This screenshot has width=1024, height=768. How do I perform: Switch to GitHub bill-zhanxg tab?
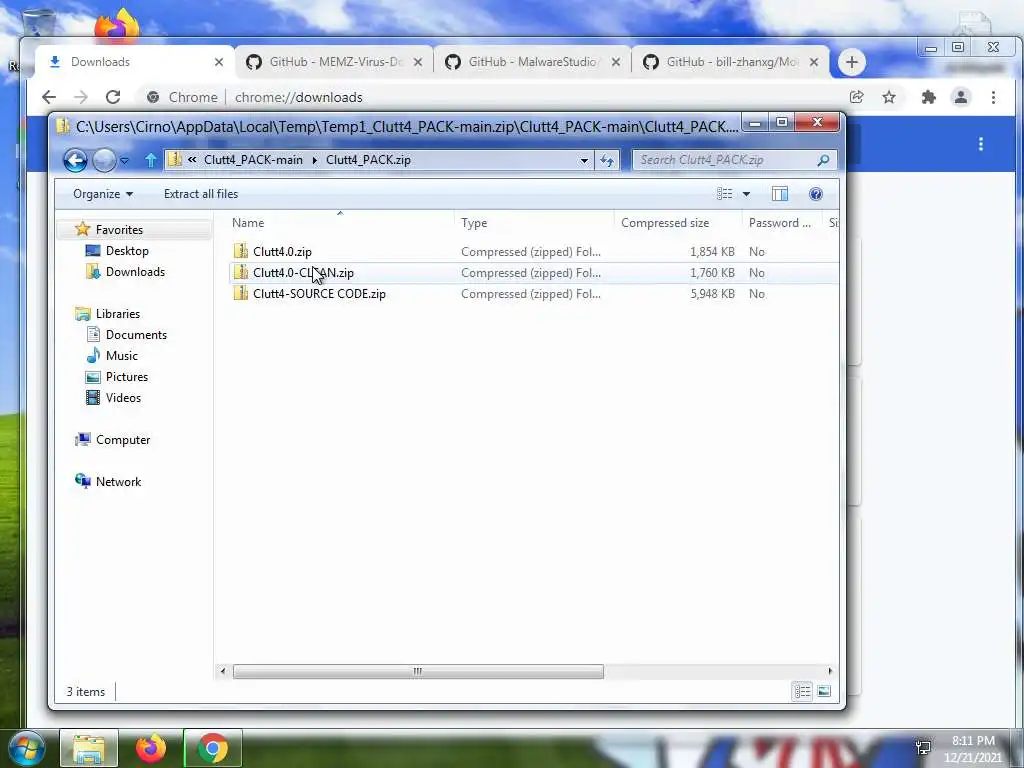click(x=731, y=62)
